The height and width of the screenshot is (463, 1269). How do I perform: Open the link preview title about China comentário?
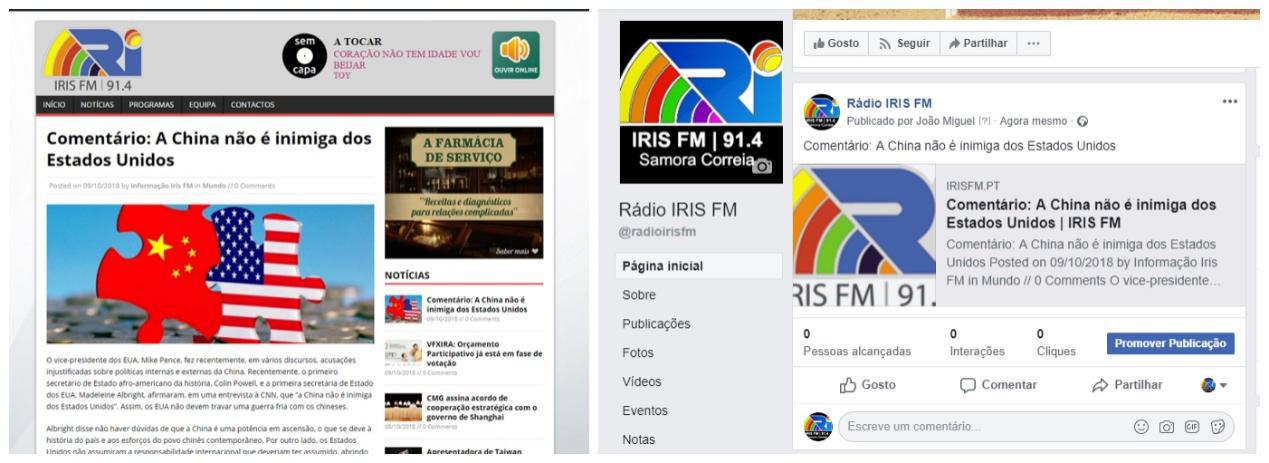(1081, 212)
